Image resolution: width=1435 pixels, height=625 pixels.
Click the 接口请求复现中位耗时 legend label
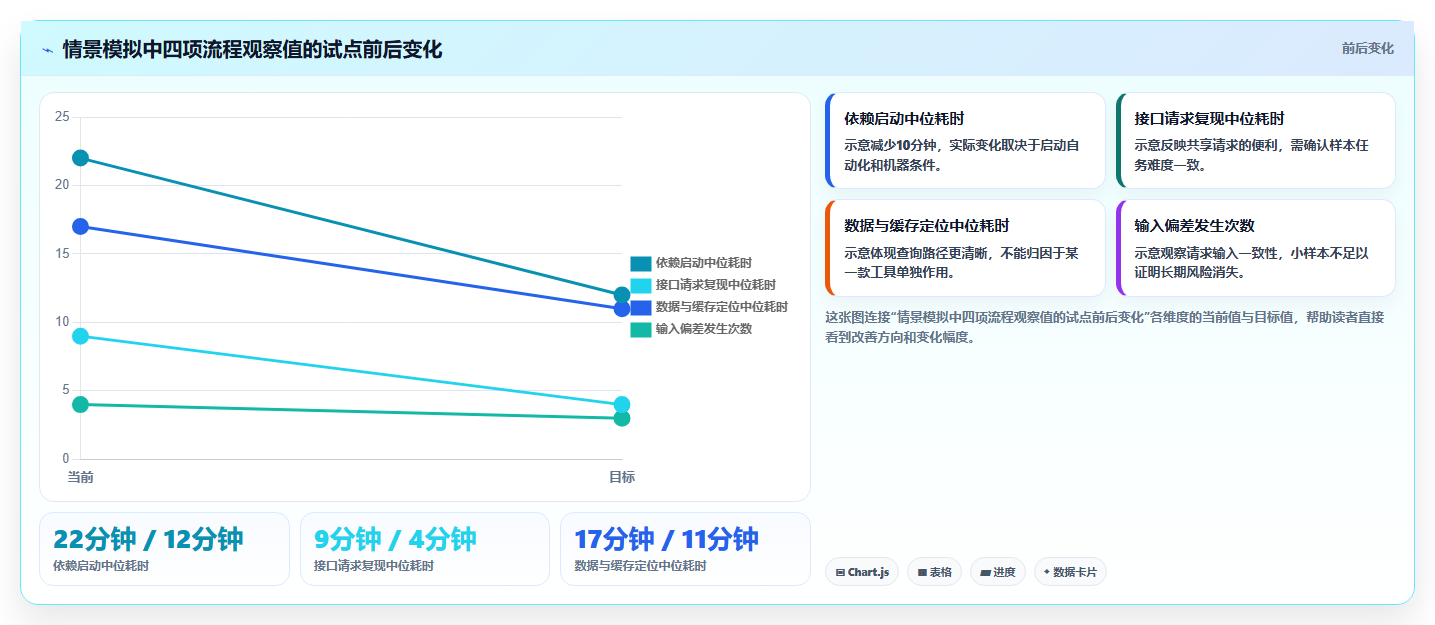(716, 285)
